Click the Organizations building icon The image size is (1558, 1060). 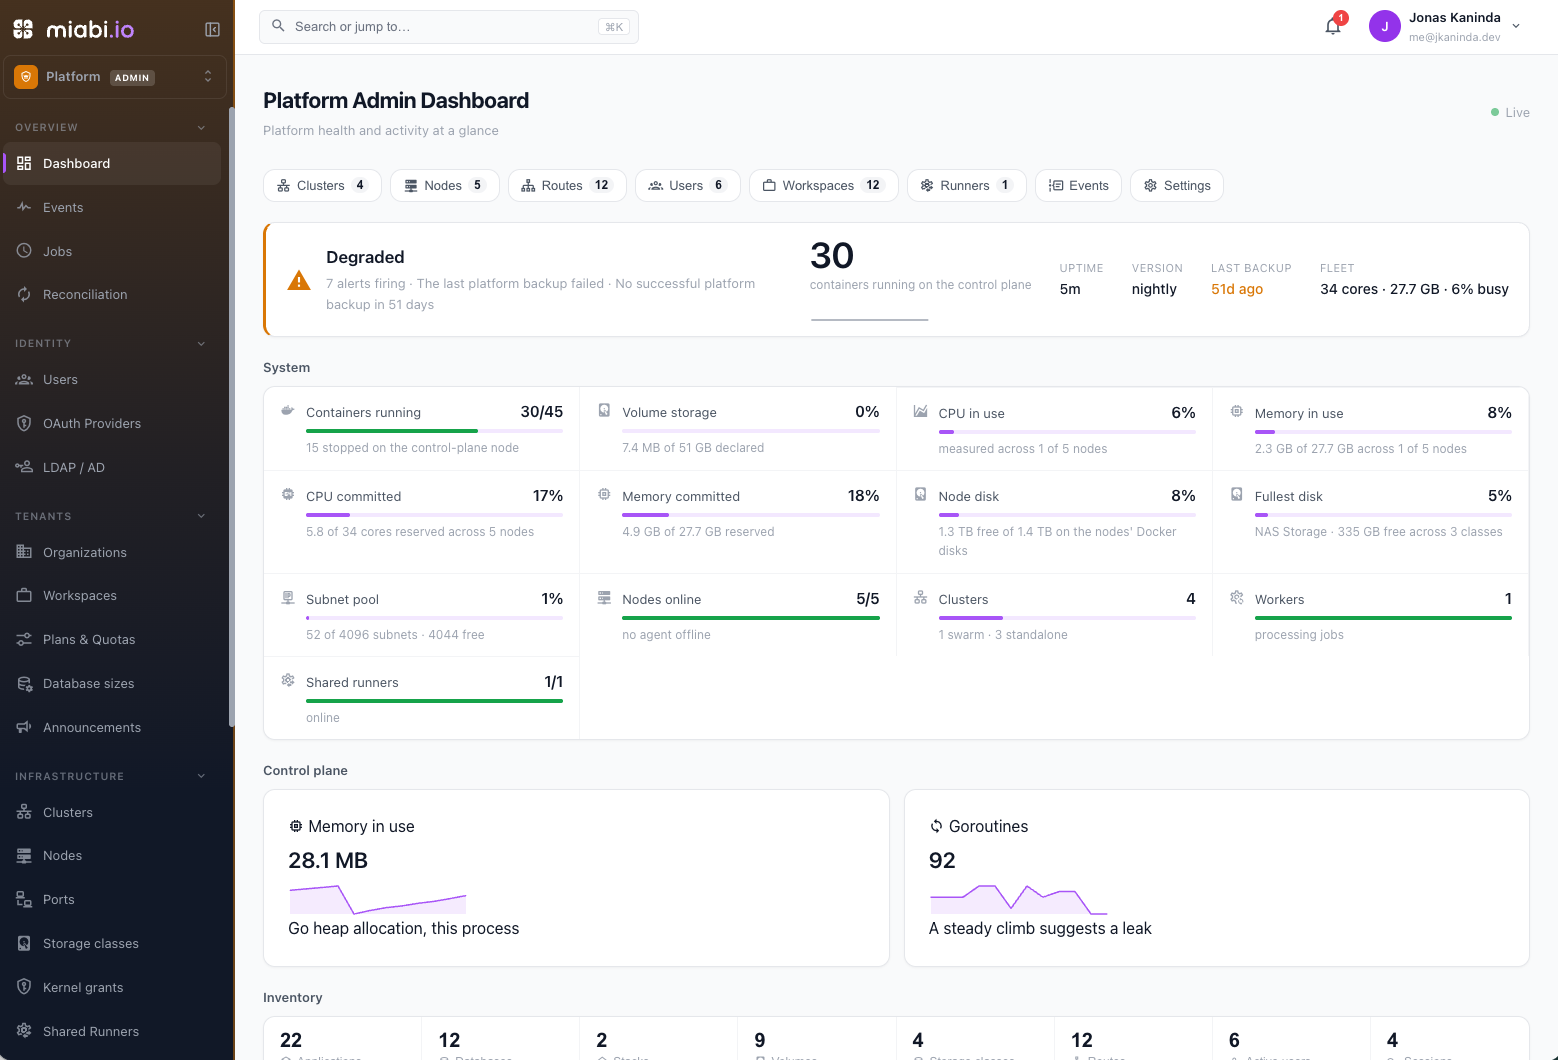tap(24, 552)
